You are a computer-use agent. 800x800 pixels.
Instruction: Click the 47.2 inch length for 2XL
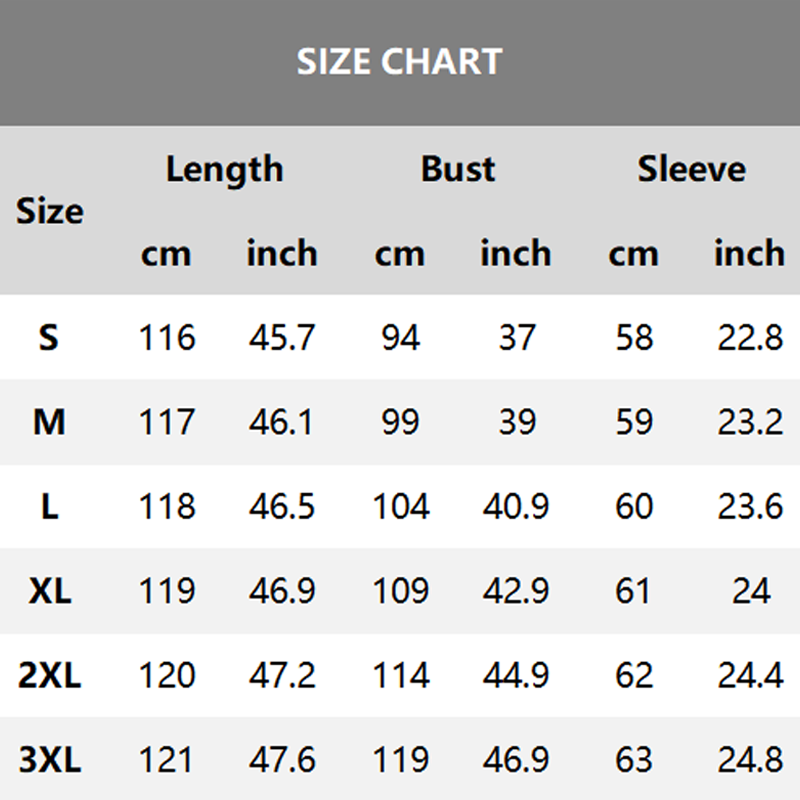(x=282, y=676)
